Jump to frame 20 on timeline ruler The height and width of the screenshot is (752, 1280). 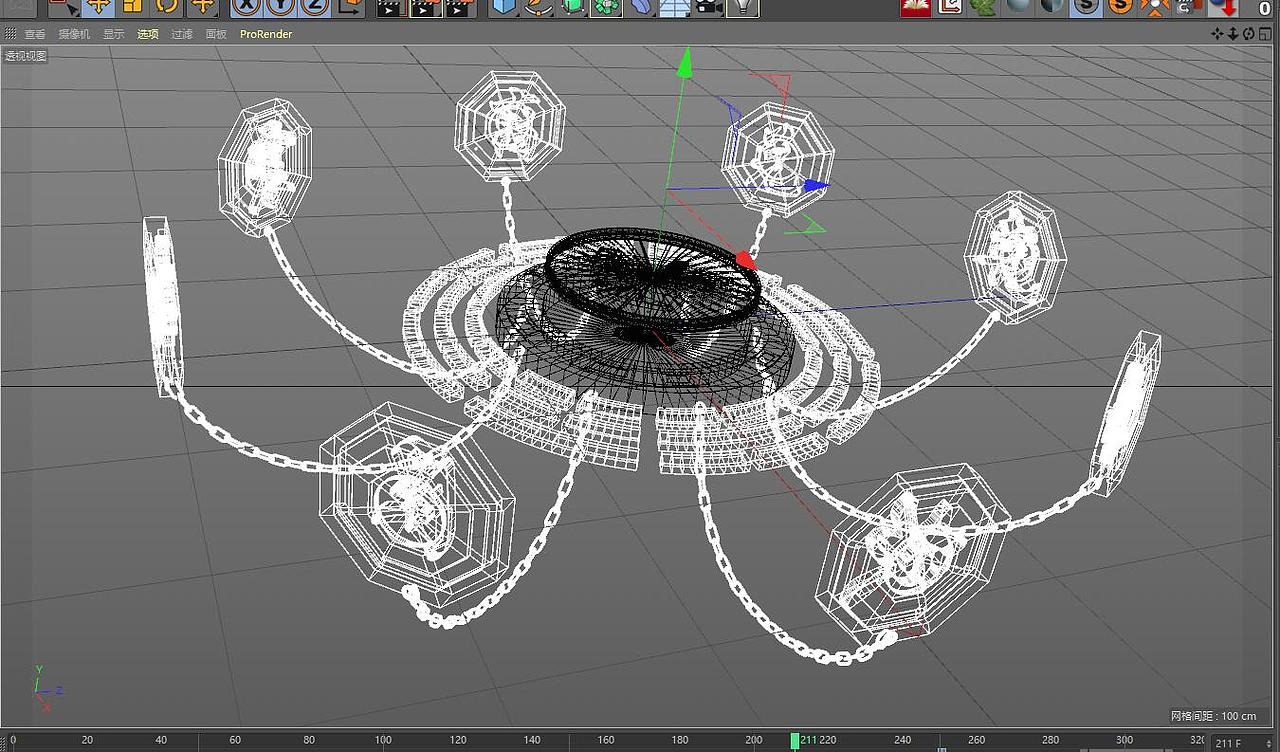tap(87, 740)
